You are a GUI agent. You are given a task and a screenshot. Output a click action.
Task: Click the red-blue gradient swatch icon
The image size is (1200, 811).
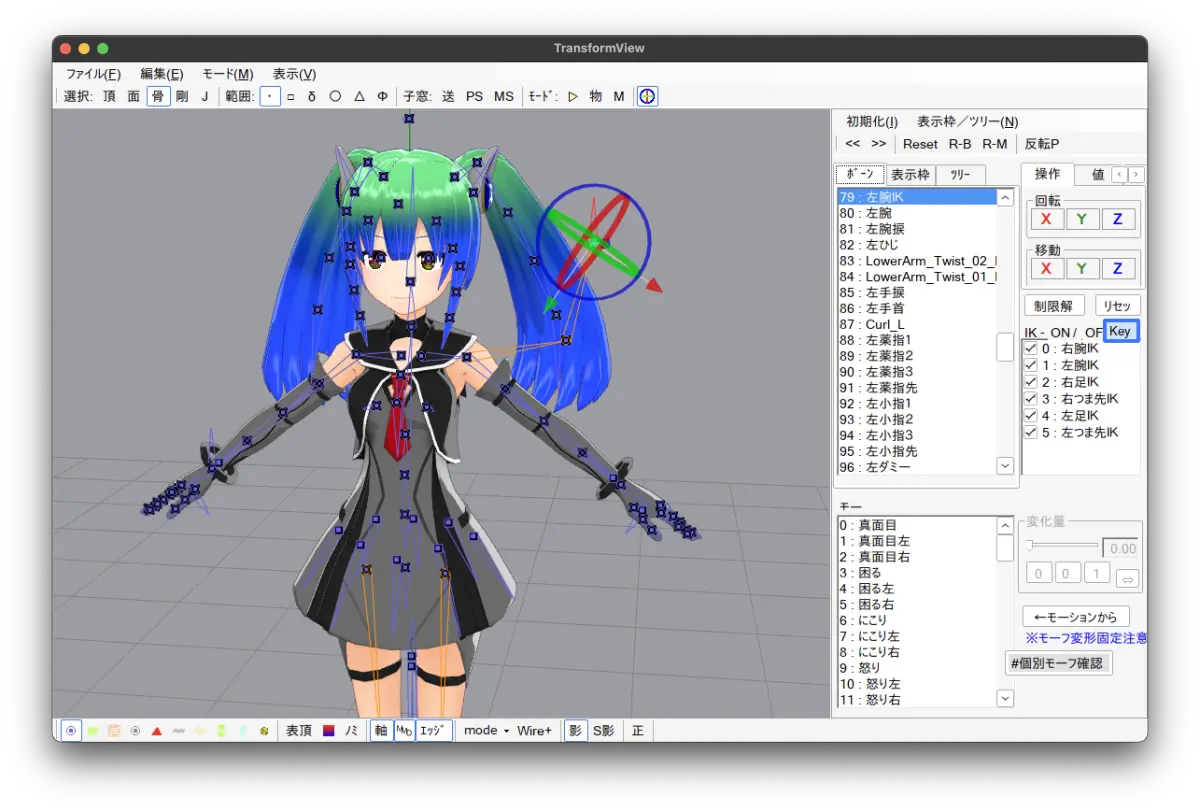click(x=328, y=731)
